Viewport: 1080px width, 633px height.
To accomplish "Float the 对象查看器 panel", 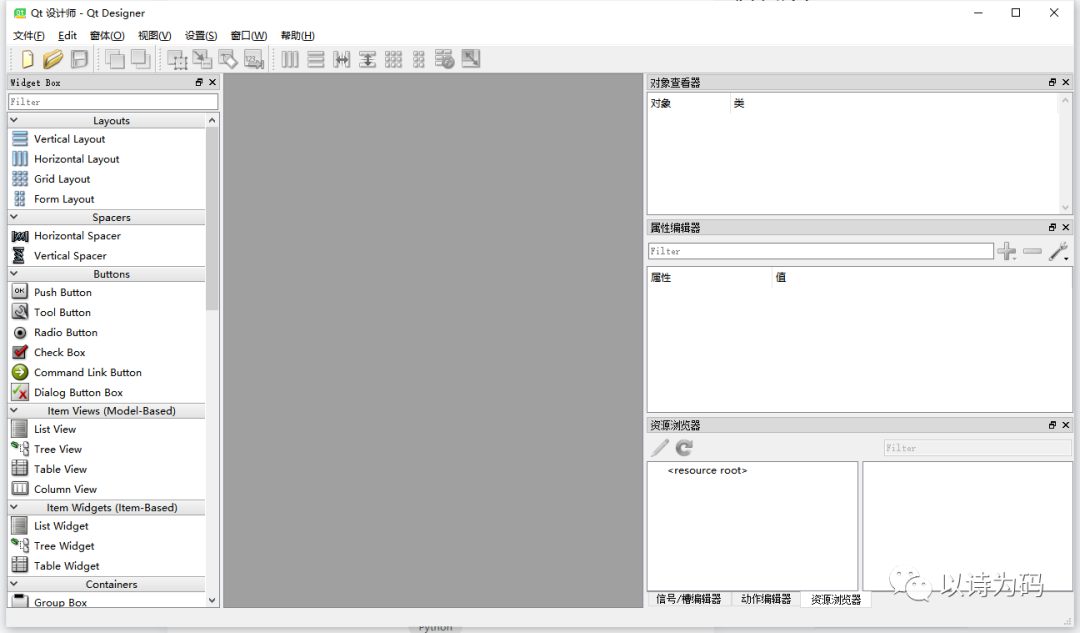I will (x=1052, y=82).
